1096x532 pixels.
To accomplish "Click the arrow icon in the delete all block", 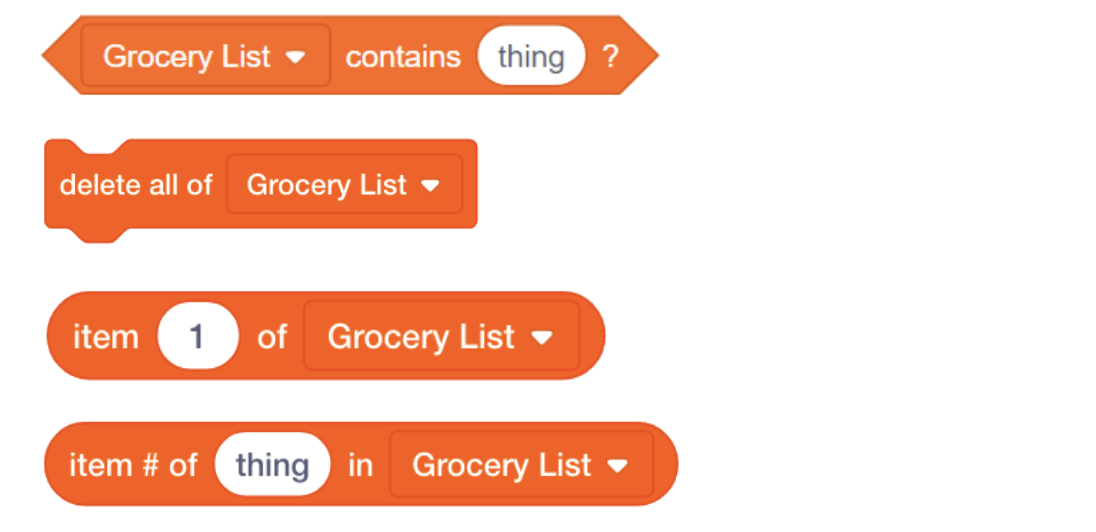I will coord(430,185).
